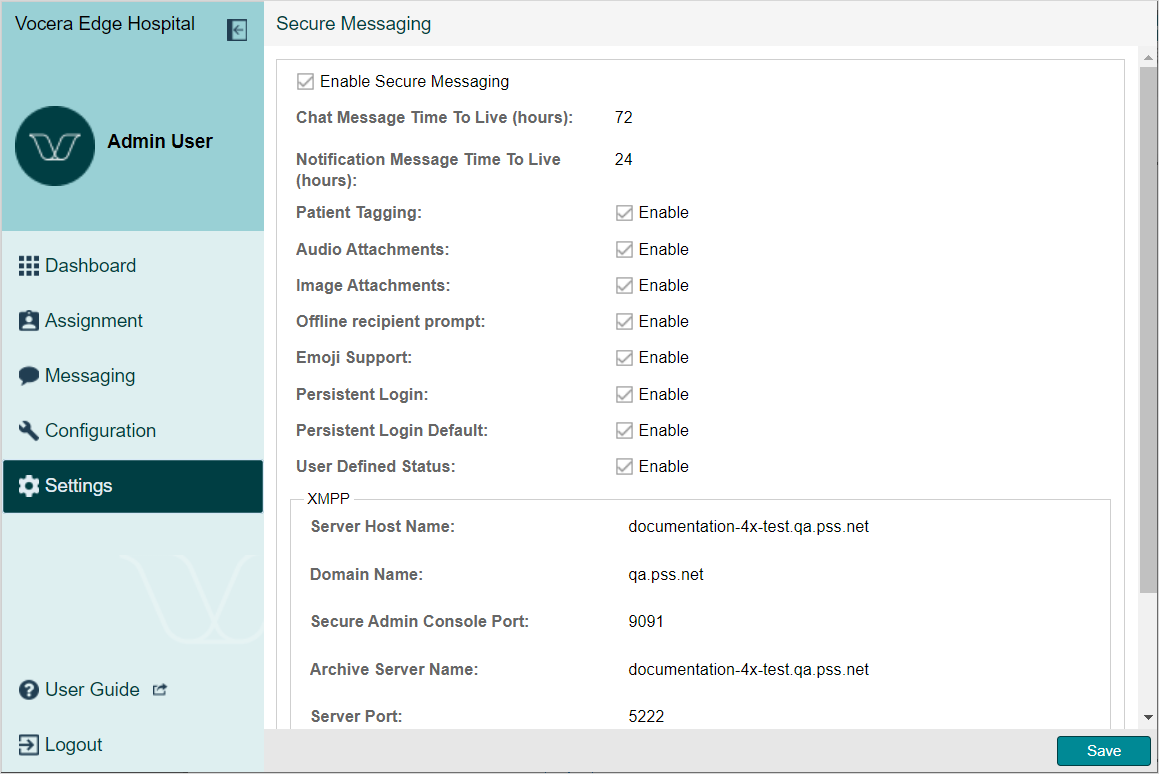The image size is (1159, 774).
Task: Click the Settings gear icon
Action: pos(29,486)
